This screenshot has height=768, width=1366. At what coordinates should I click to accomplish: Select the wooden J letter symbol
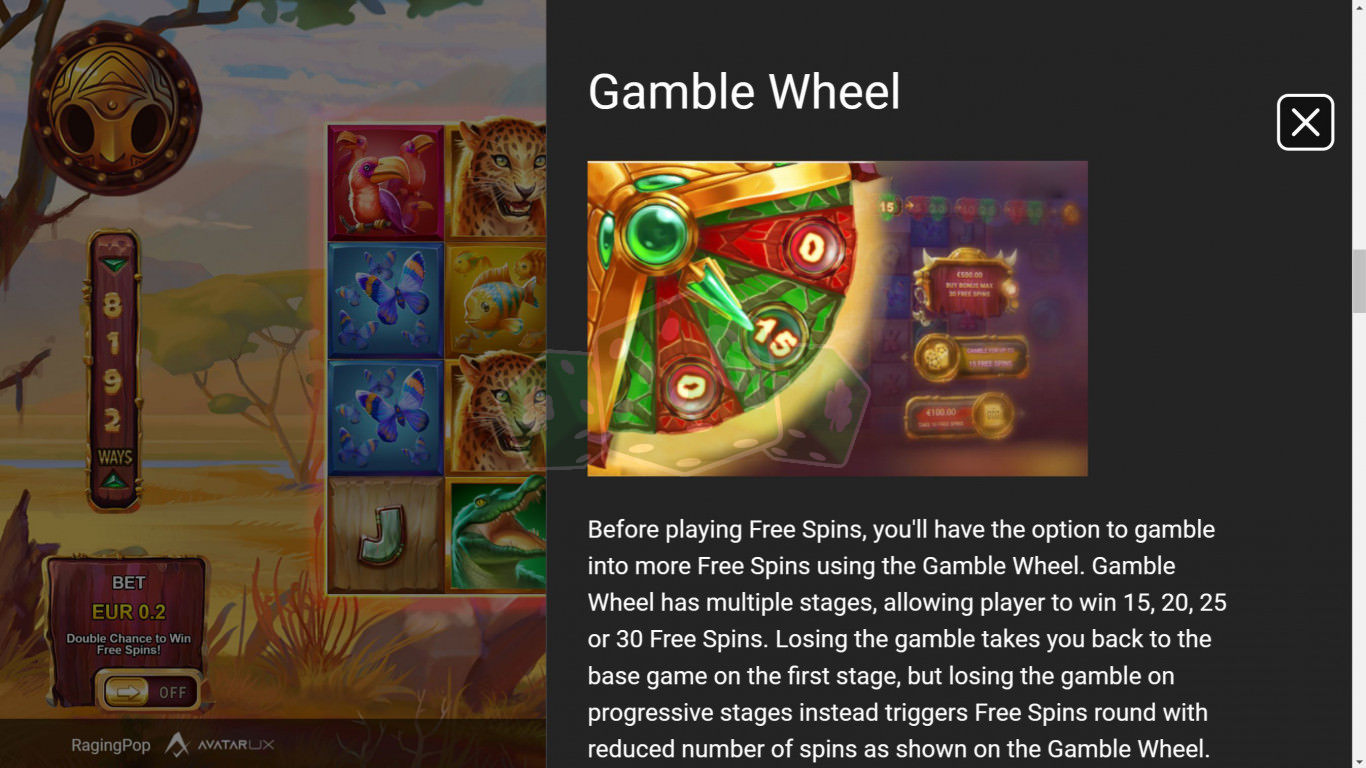386,535
